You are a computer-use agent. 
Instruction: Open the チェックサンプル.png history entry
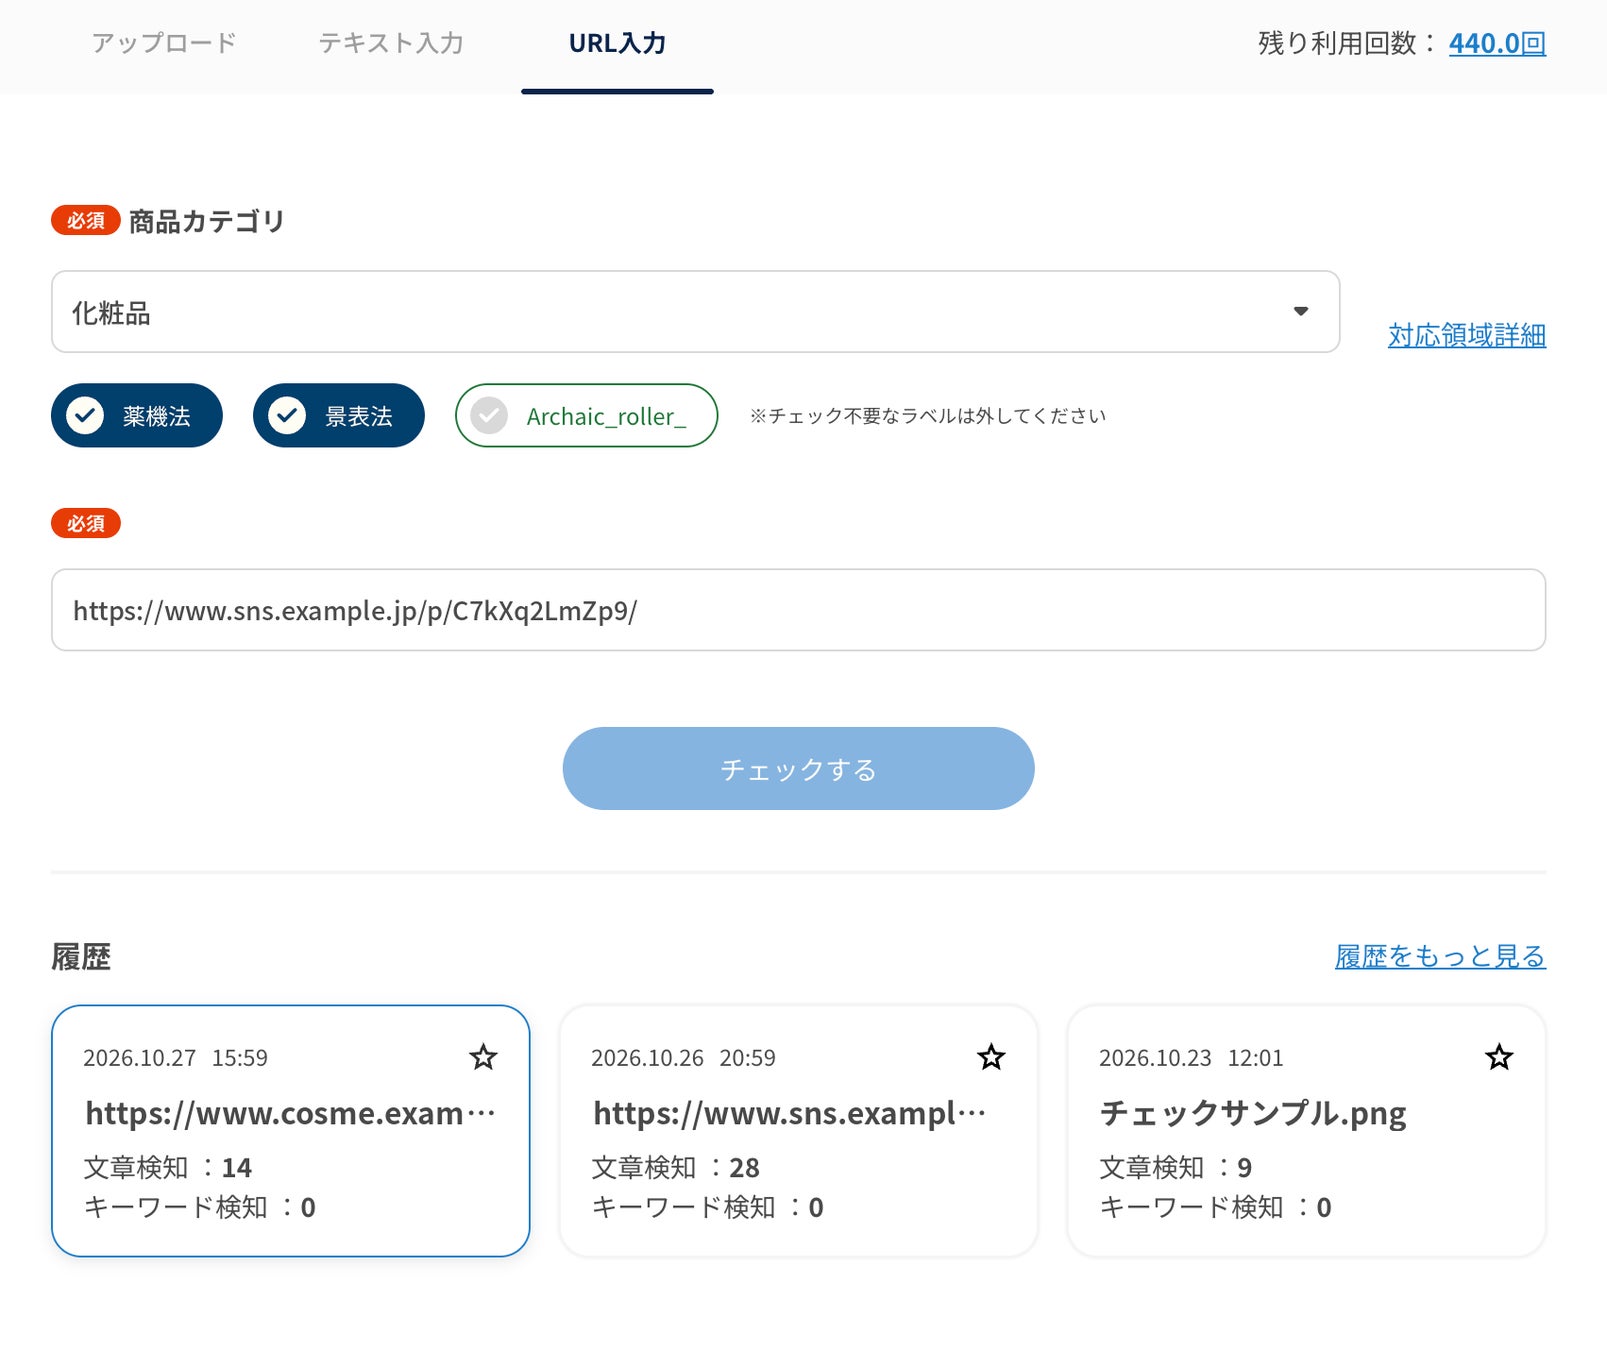tap(1306, 1131)
